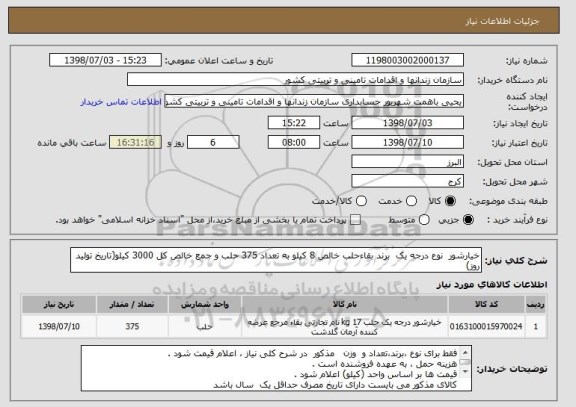Select the کالا radio button
The height and width of the screenshot is (407, 576).
point(450,201)
